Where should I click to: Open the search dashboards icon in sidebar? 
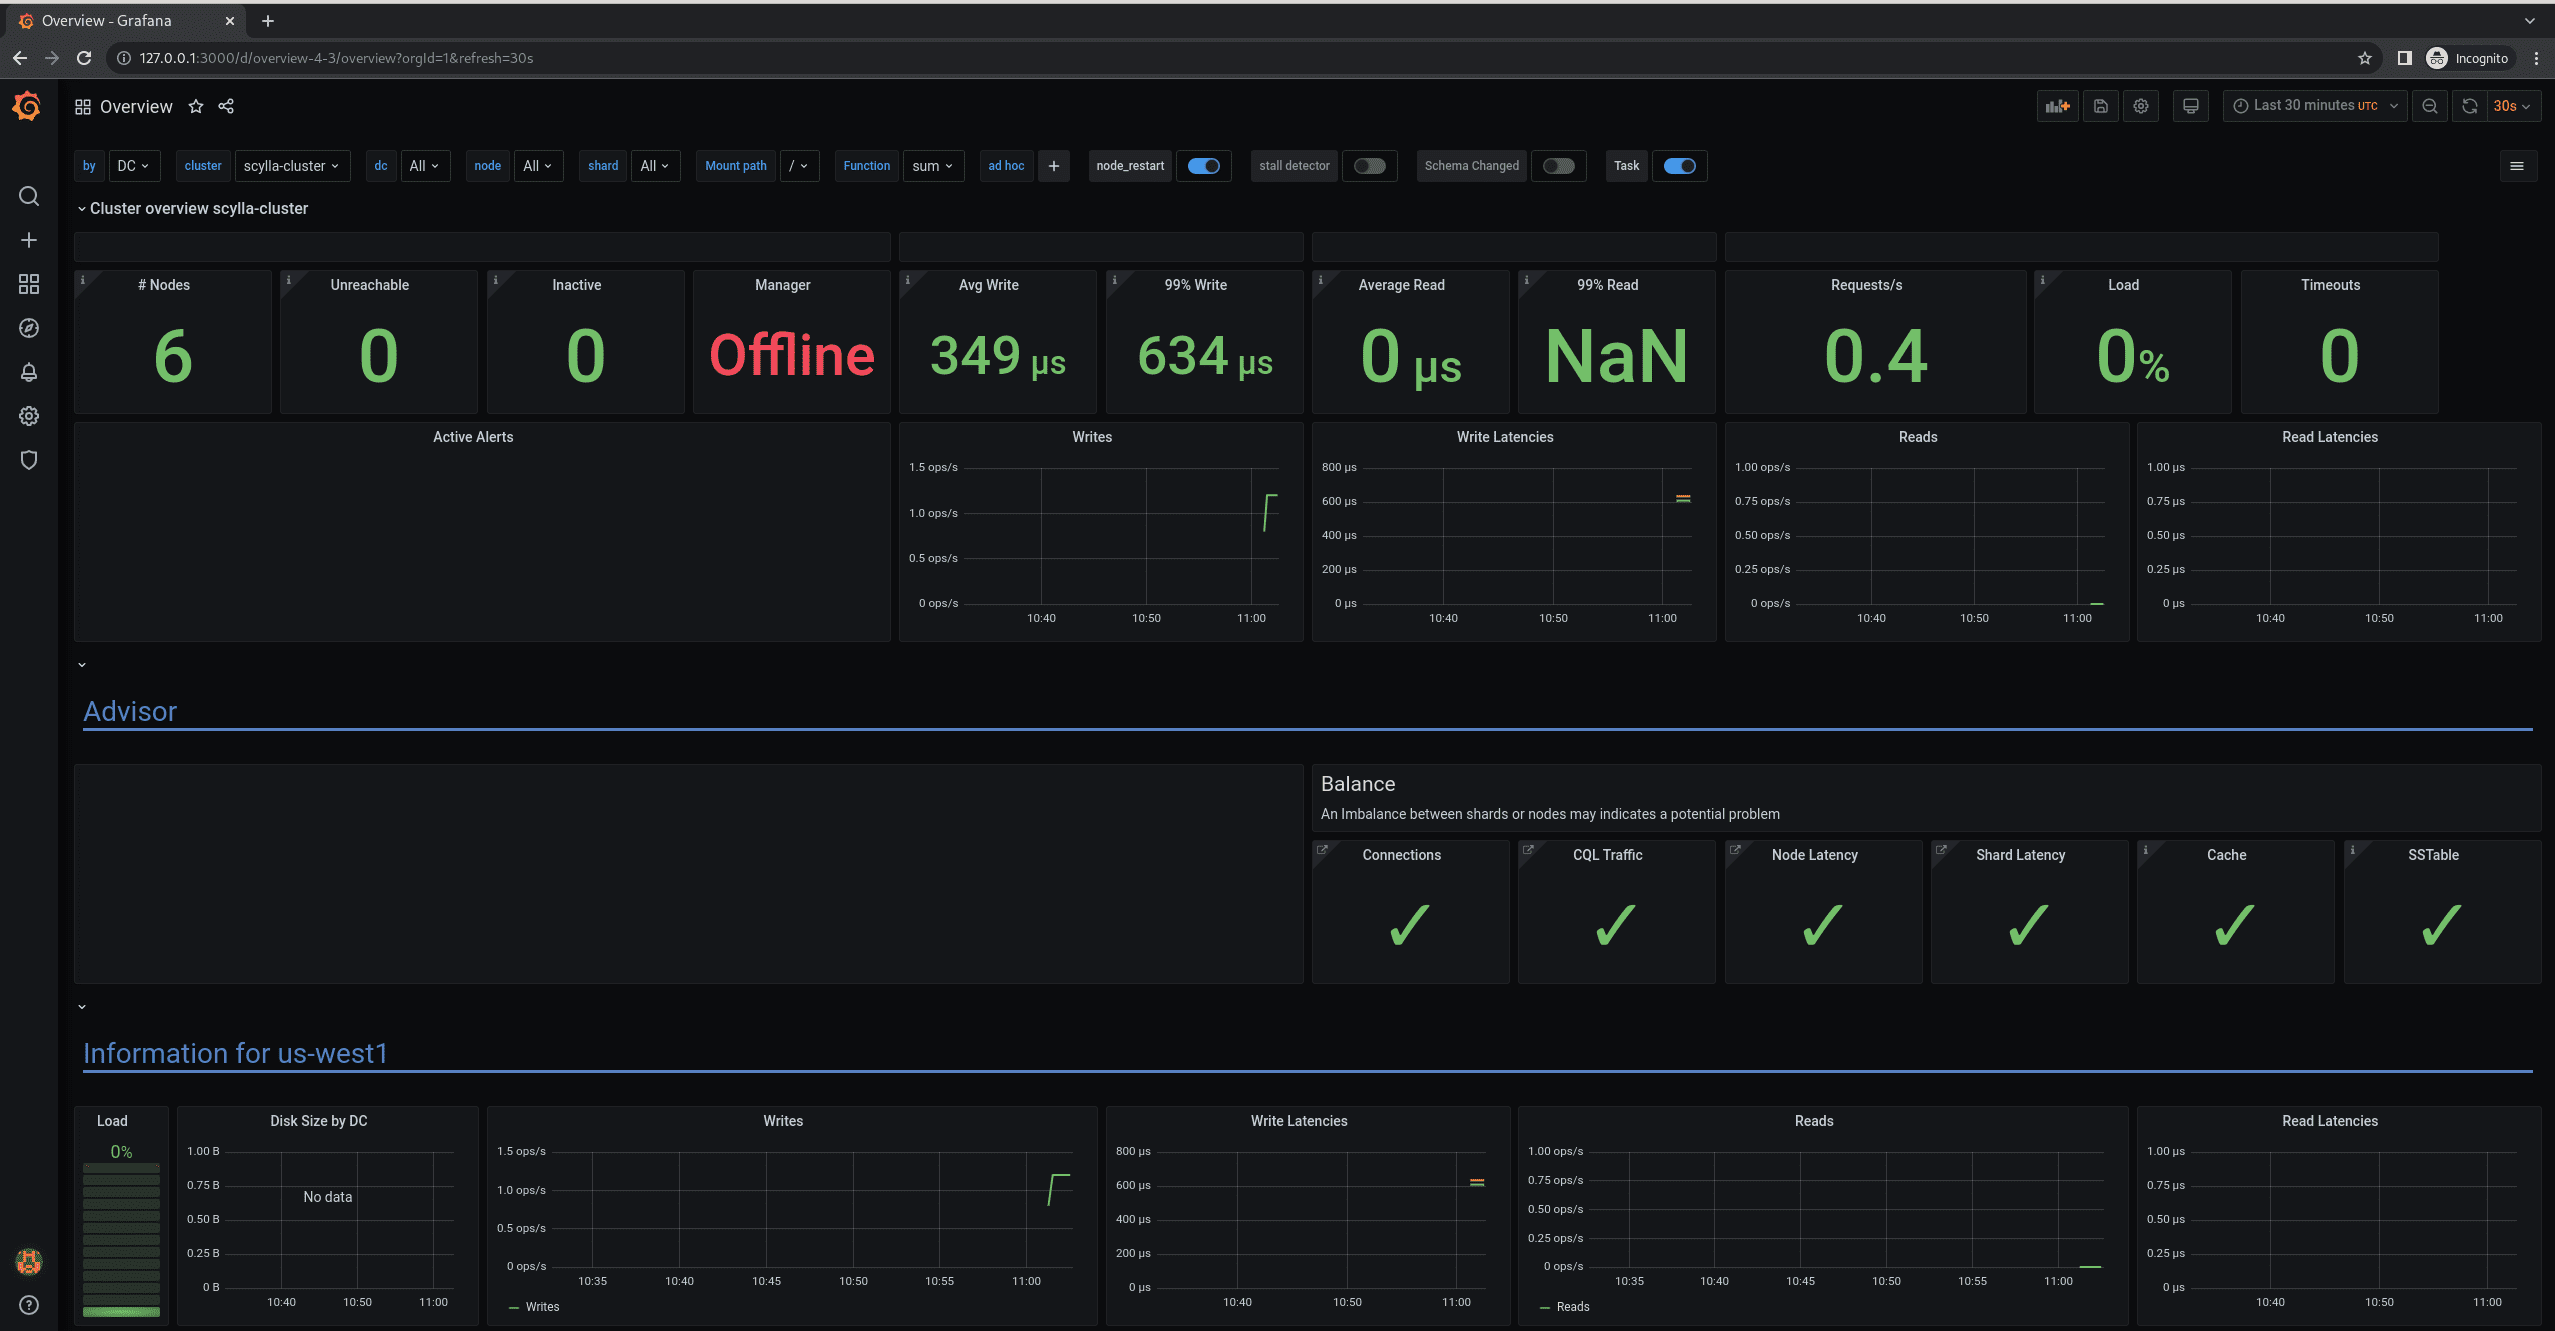tap(29, 196)
